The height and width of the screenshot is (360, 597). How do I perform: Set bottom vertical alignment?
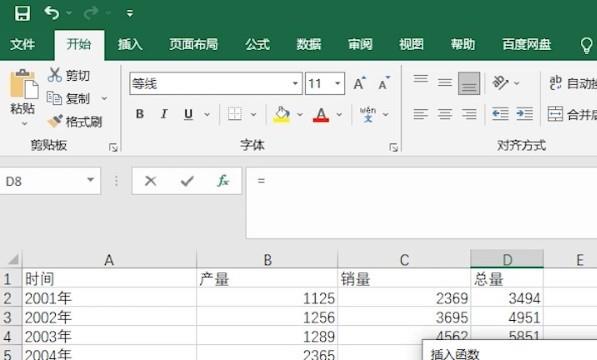tap(469, 83)
